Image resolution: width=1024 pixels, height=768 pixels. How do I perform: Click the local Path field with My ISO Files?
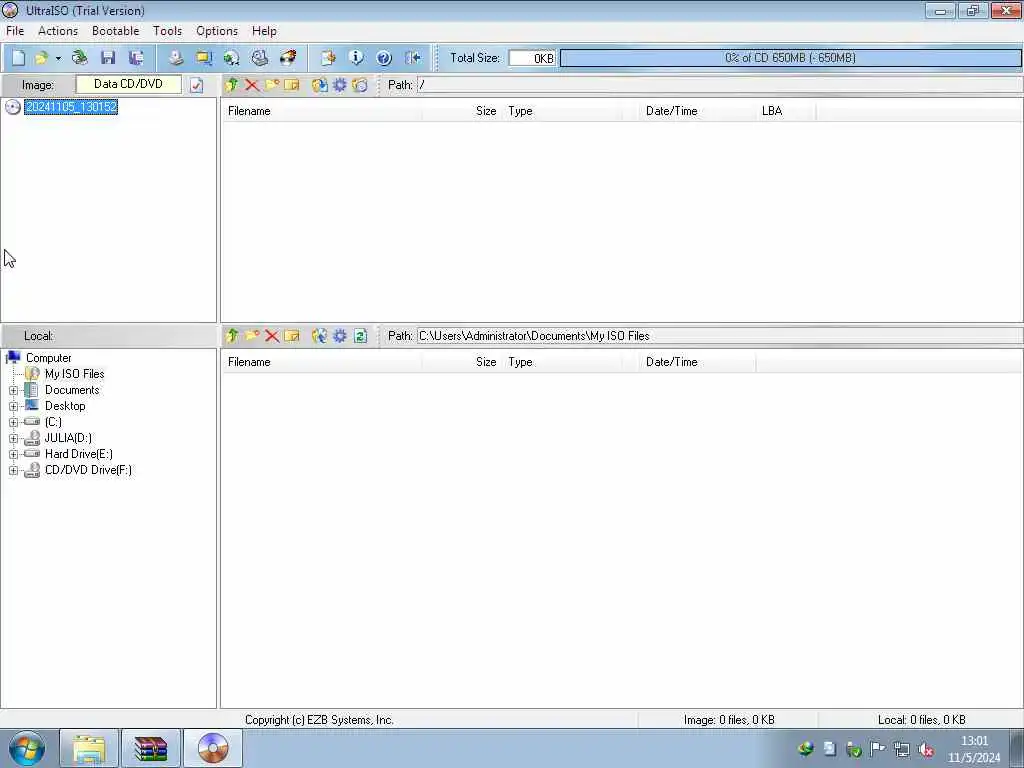[720, 336]
